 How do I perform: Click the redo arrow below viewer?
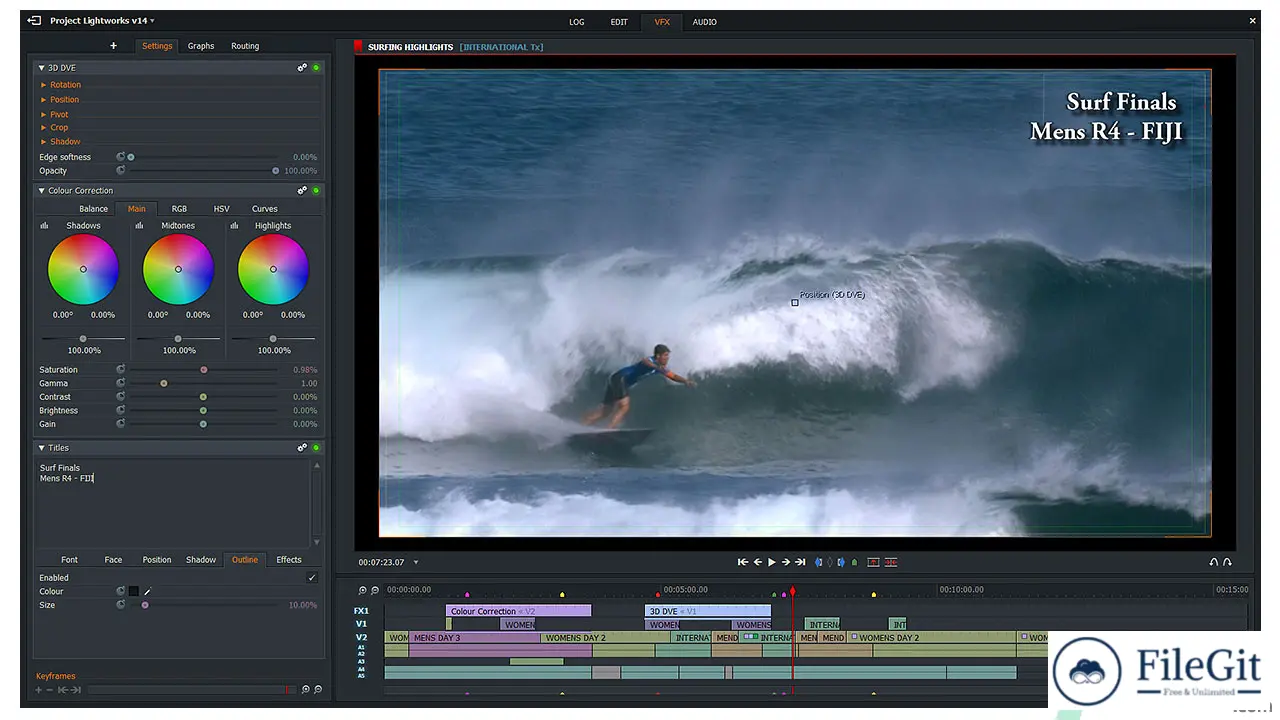click(1227, 562)
